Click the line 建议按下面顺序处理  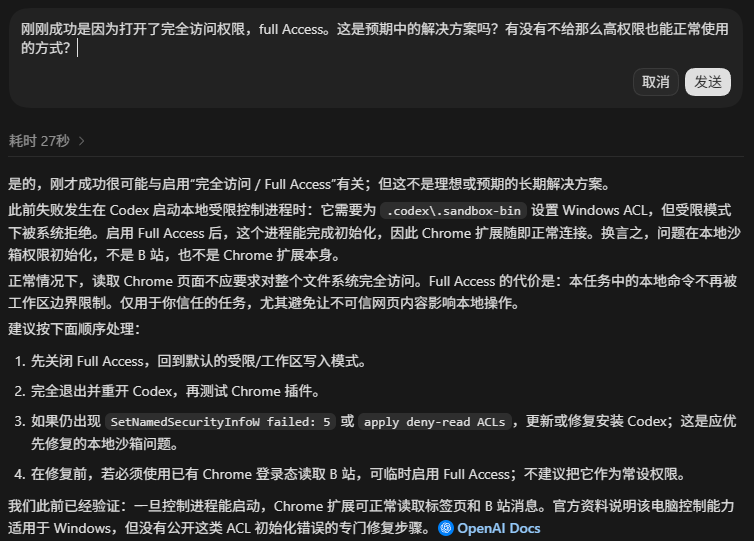74,329
